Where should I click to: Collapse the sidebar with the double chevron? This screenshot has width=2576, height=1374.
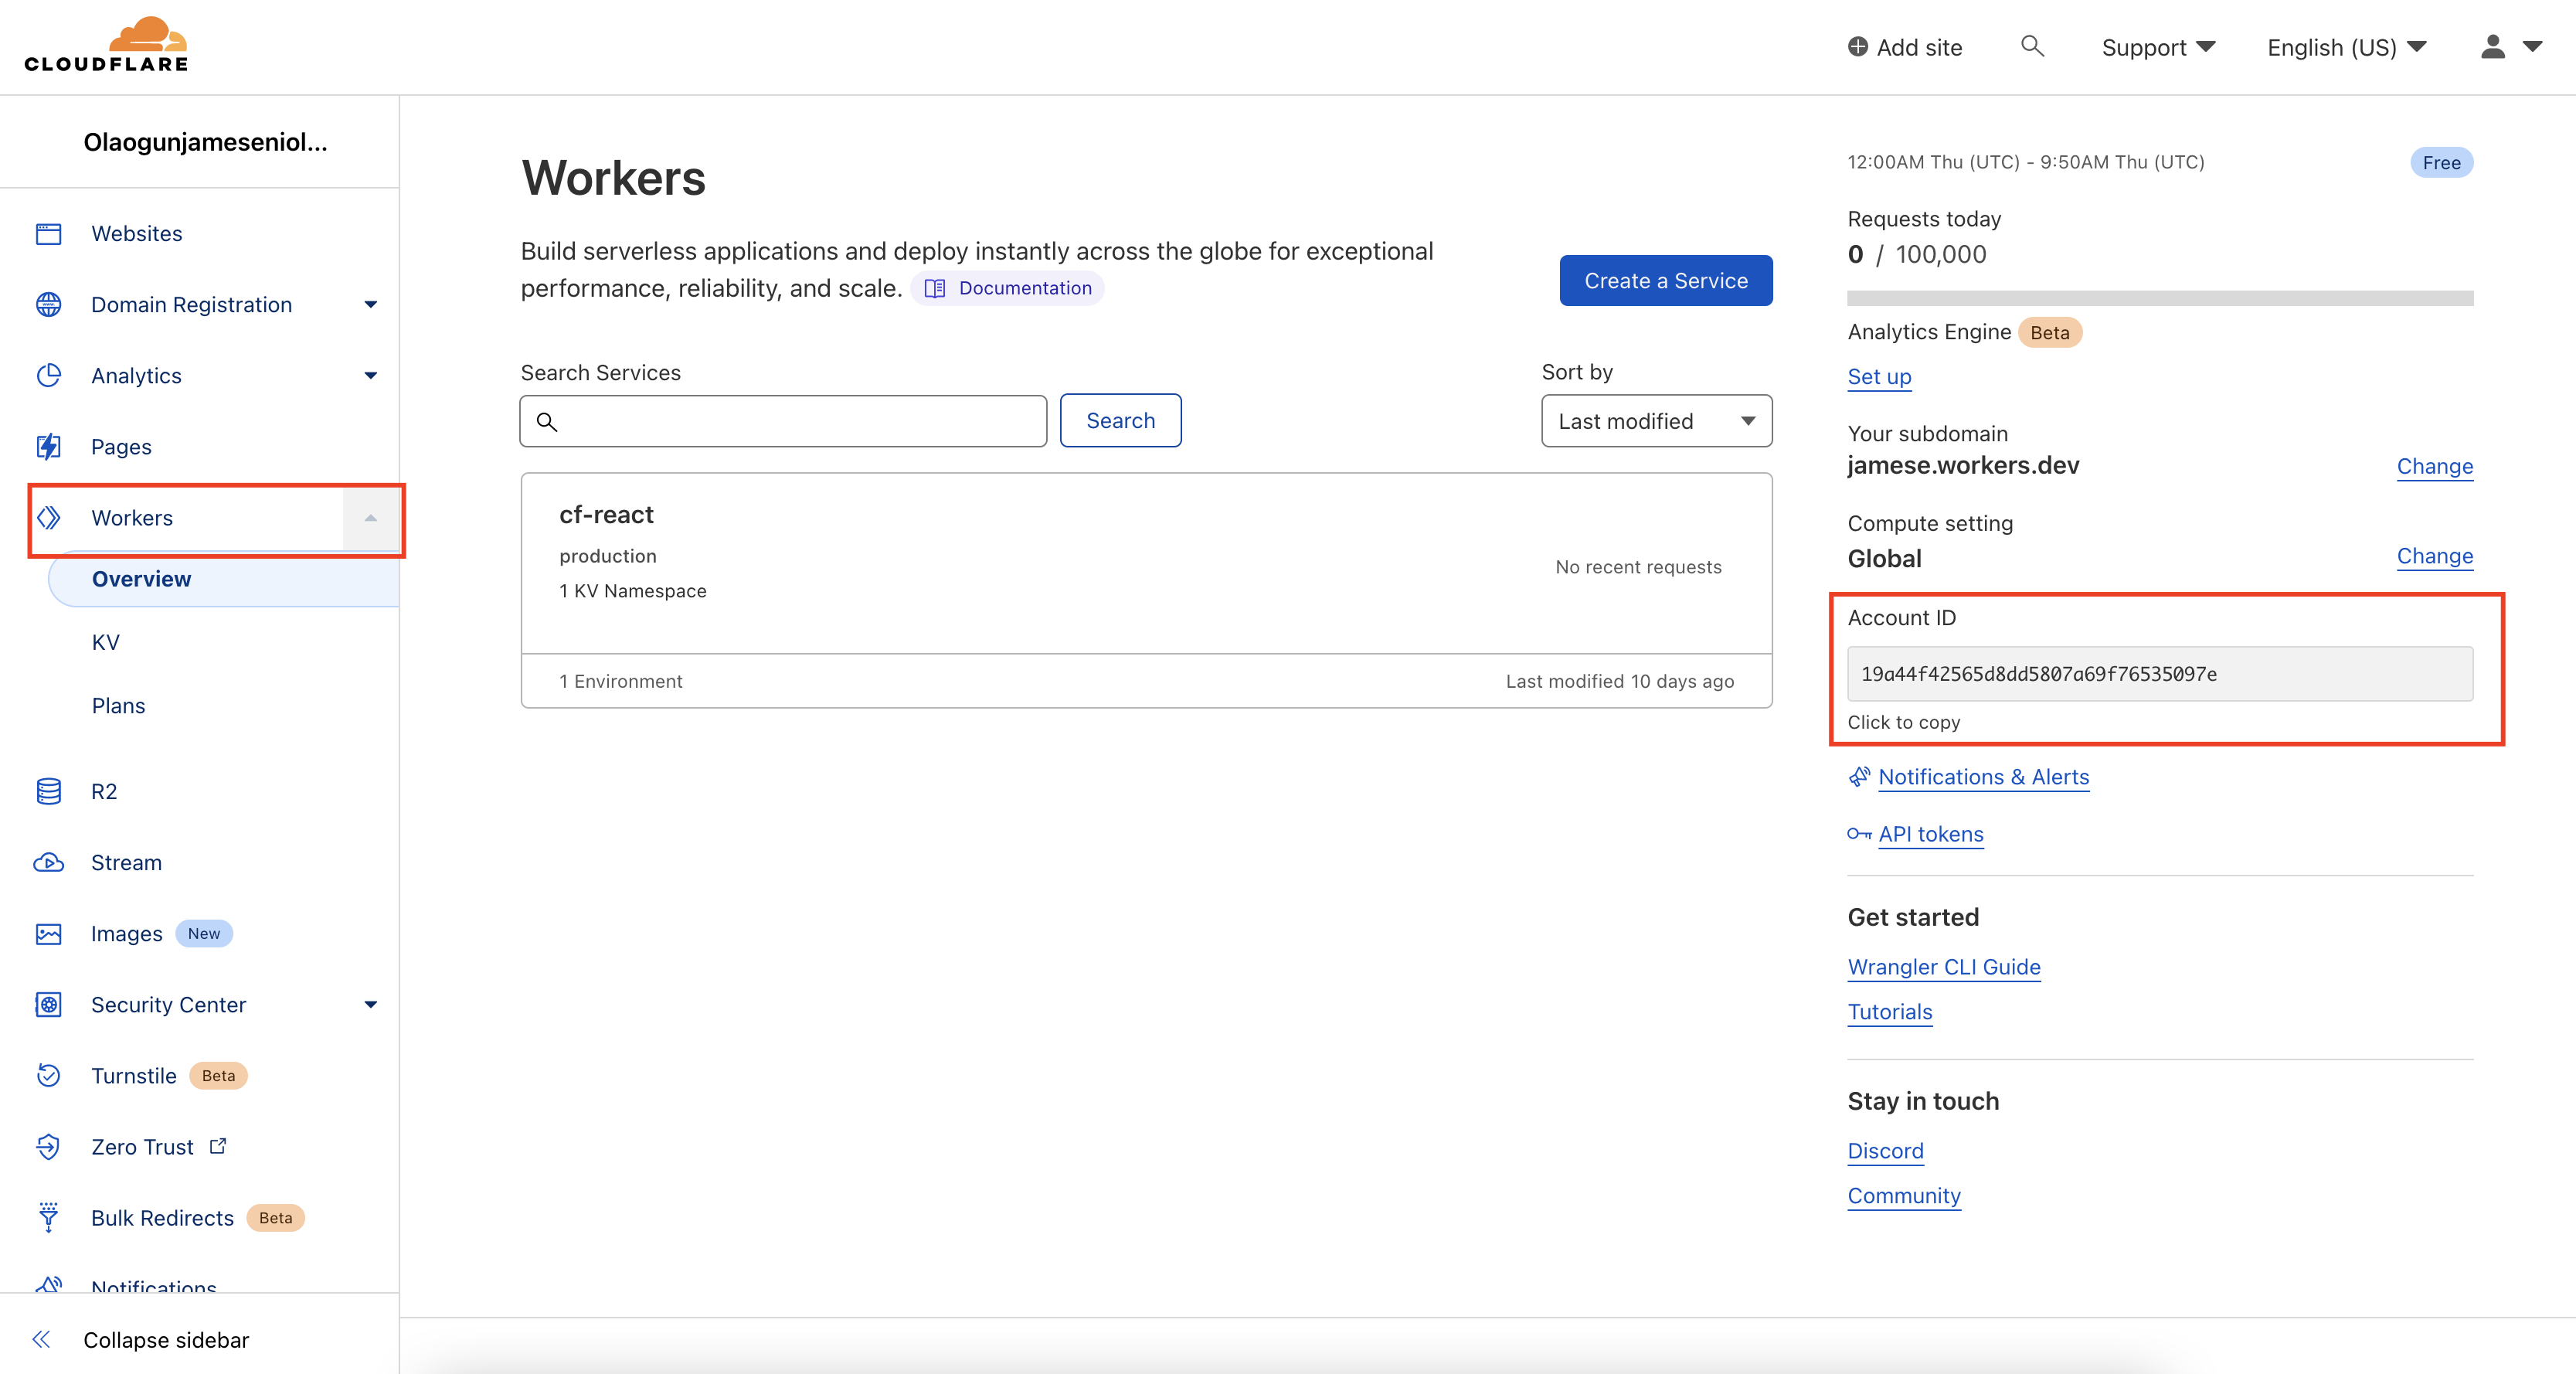pos(42,1339)
